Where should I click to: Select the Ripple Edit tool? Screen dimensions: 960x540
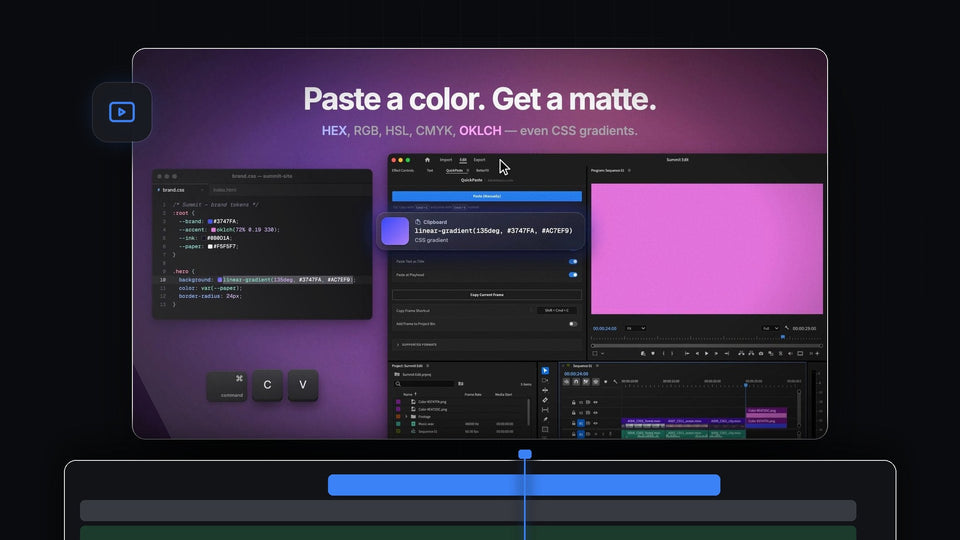click(x=545, y=390)
